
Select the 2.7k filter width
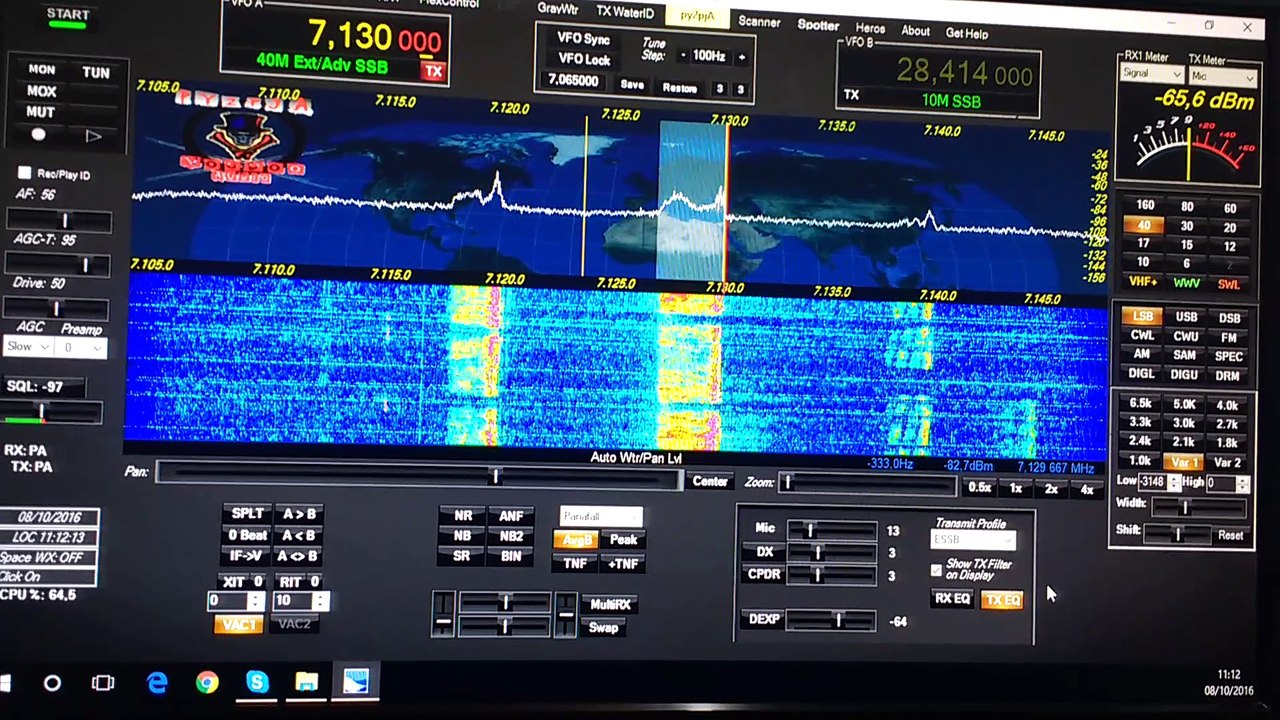click(x=1227, y=424)
